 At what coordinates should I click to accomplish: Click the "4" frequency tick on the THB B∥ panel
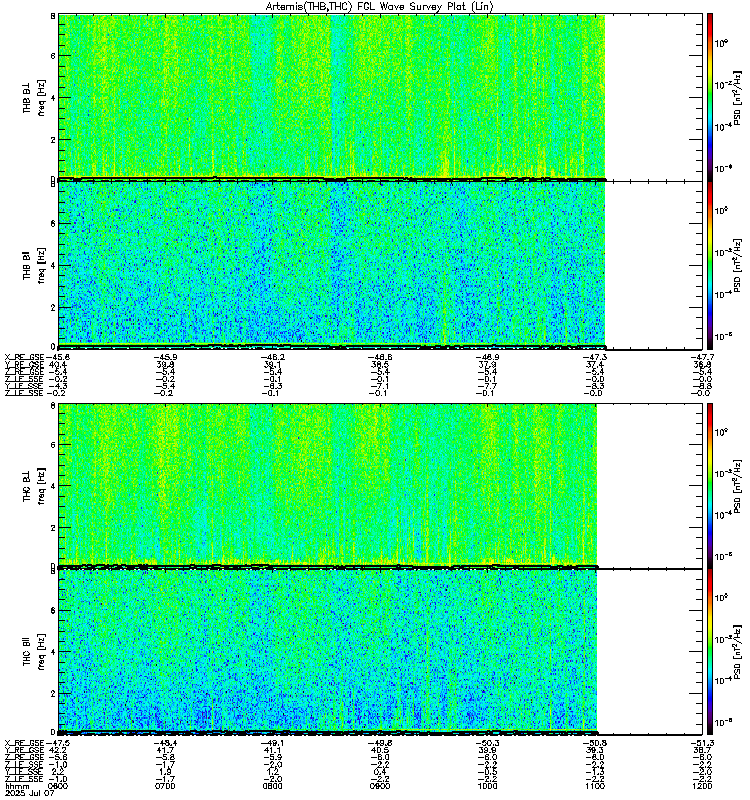(x=53, y=265)
